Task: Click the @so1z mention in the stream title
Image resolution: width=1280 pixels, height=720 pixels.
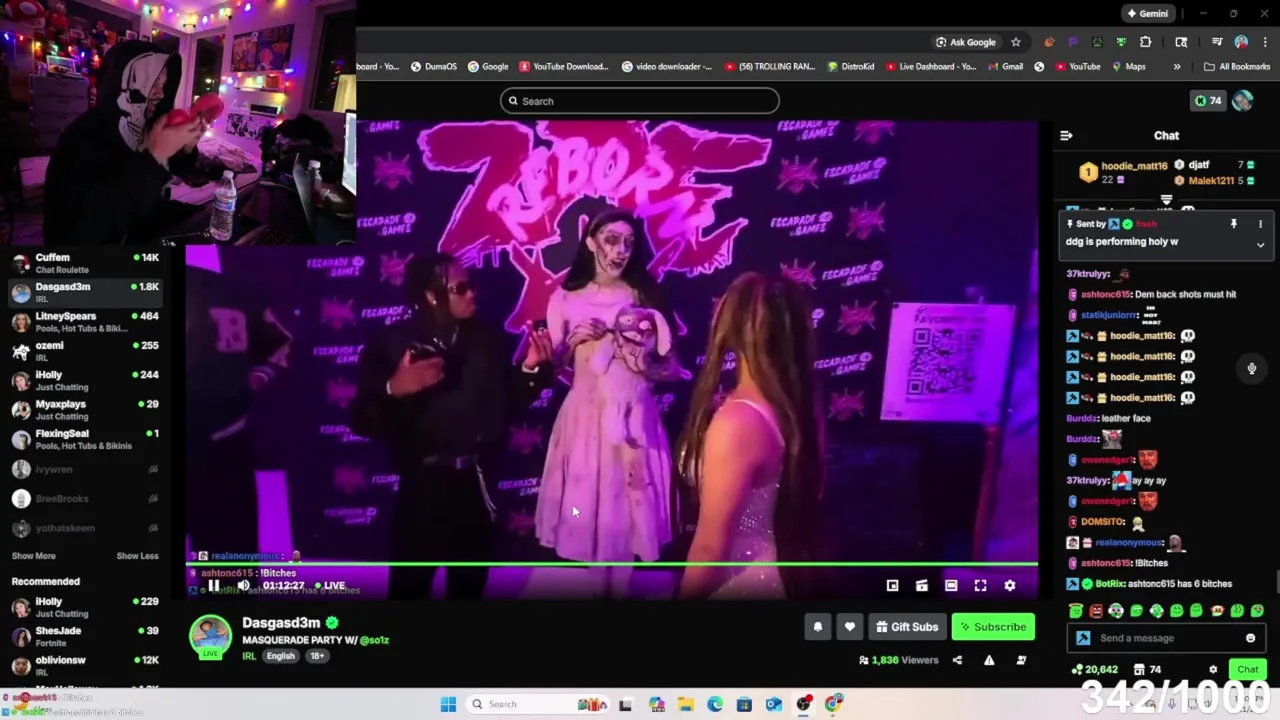Action: pos(374,640)
